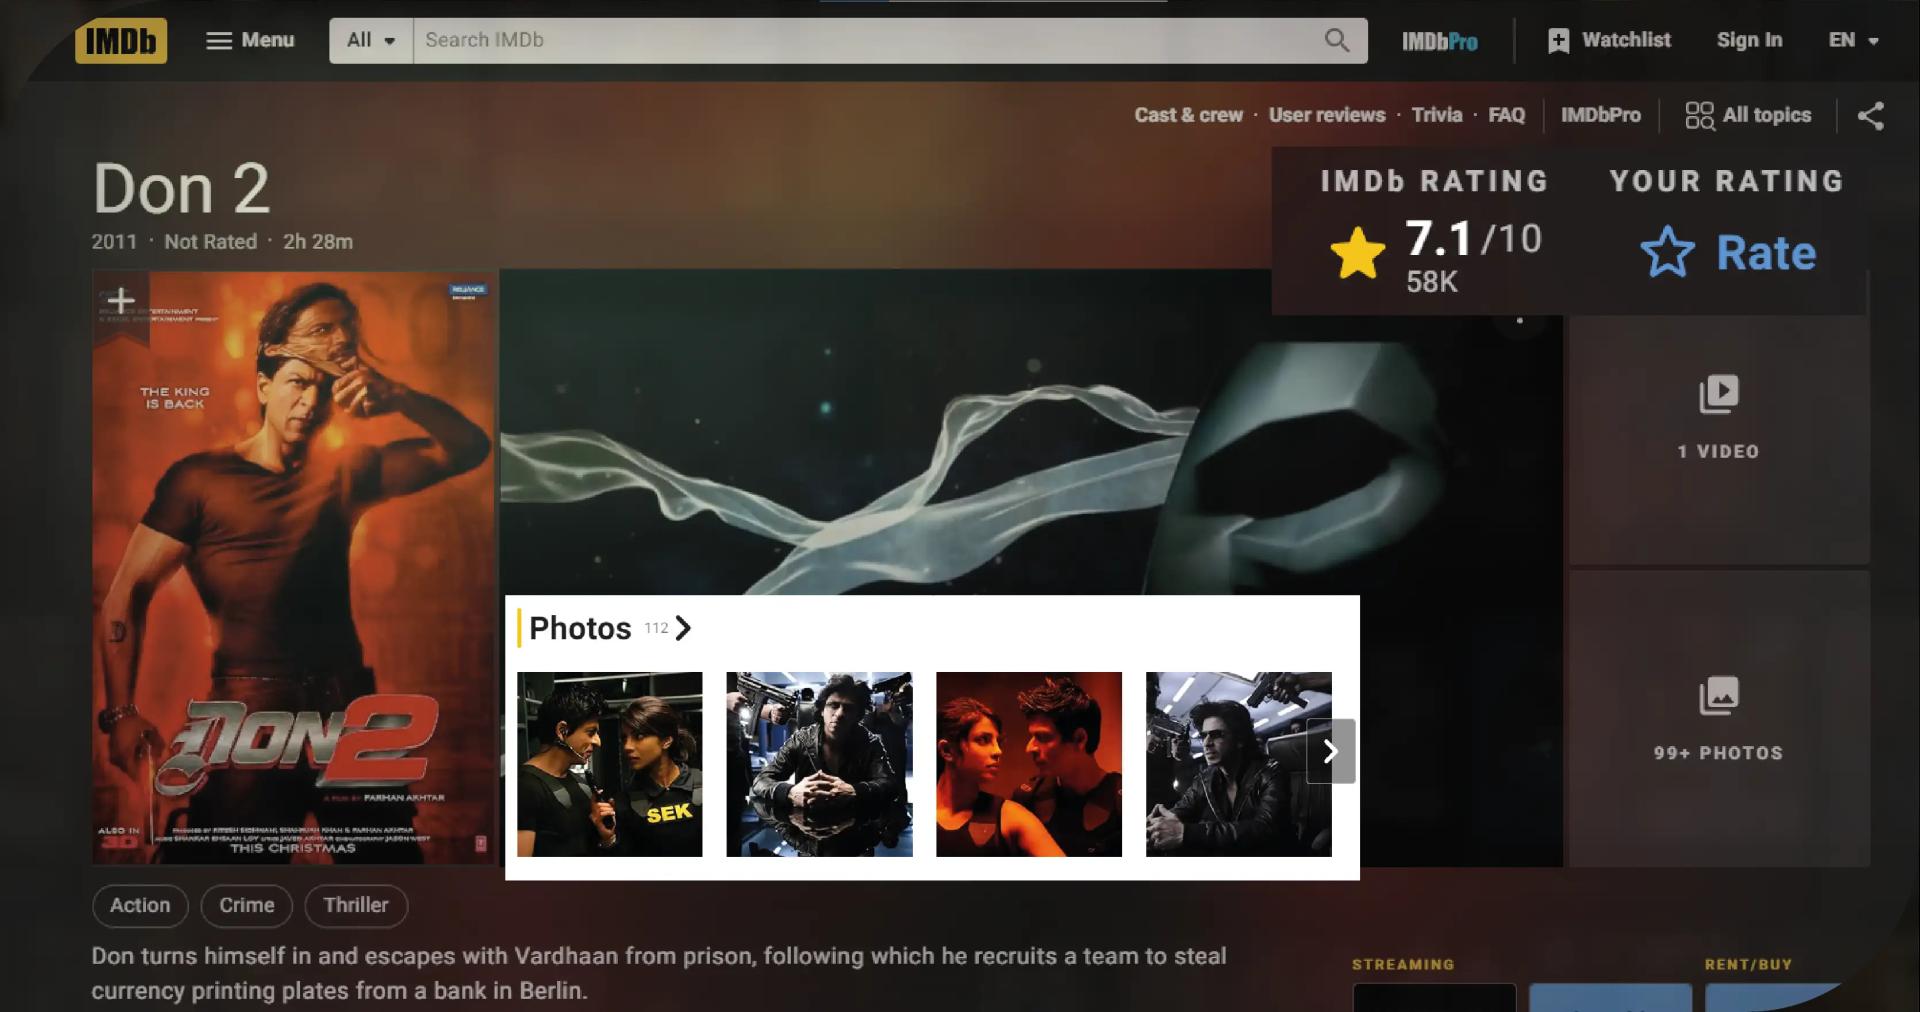This screenshot has height=1012, width=1920.
Task: Click the search magnifier icon
Action: (1337, 41)
